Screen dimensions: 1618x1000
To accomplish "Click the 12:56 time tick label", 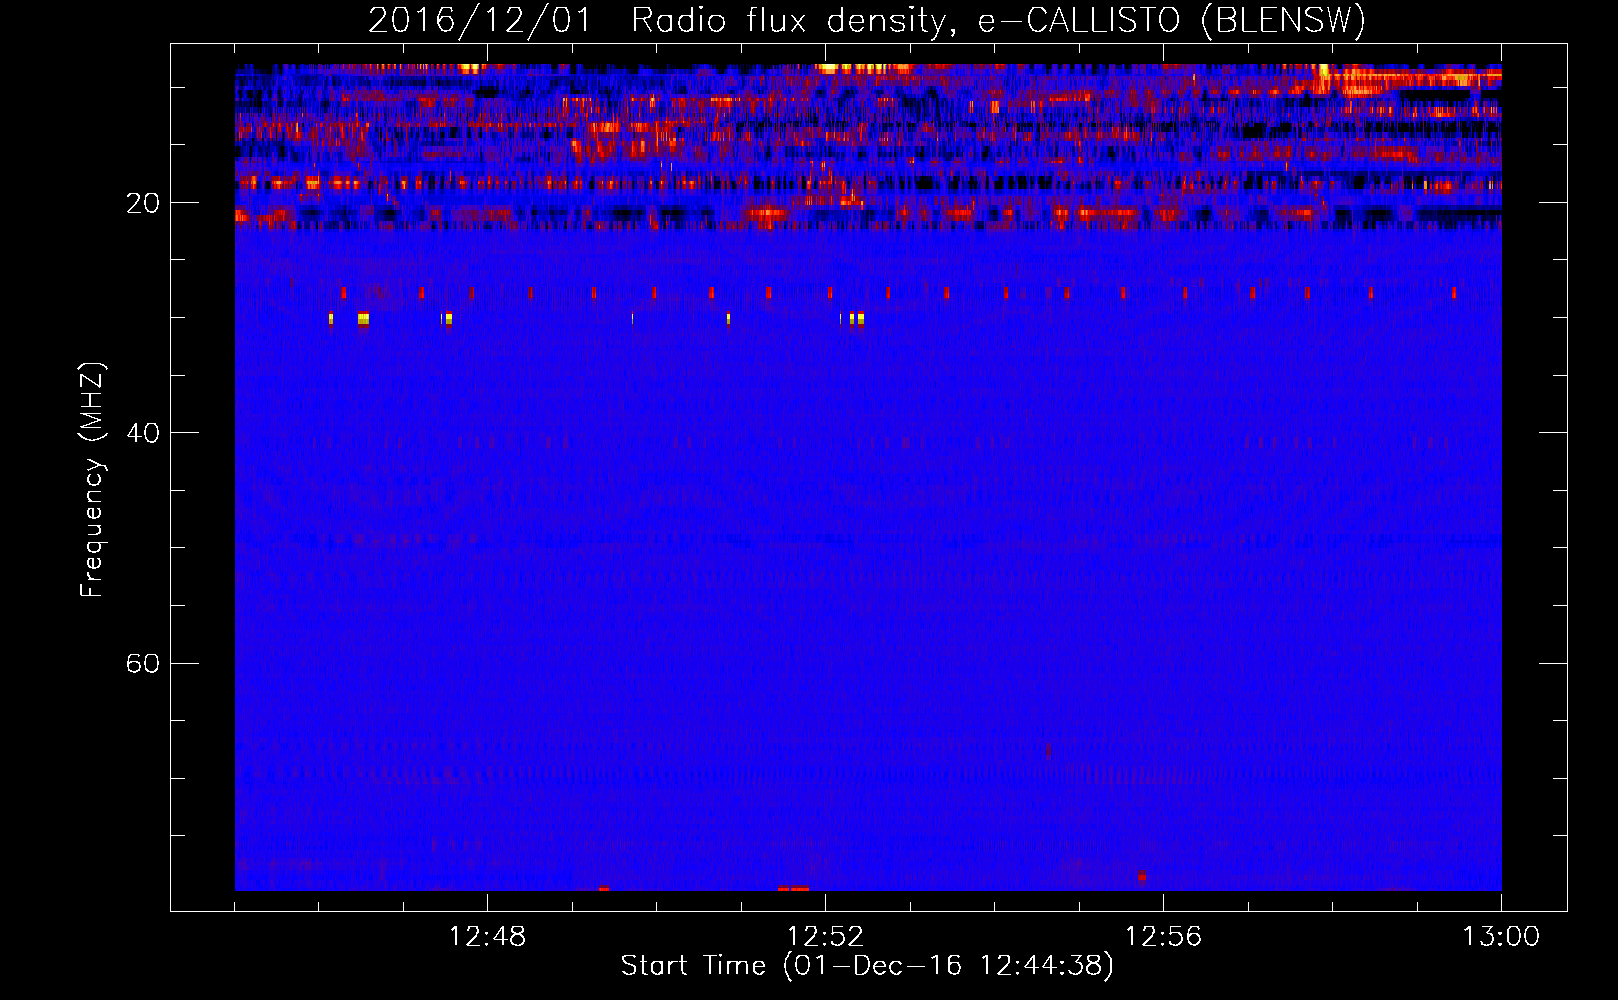I will [1163, 937].
